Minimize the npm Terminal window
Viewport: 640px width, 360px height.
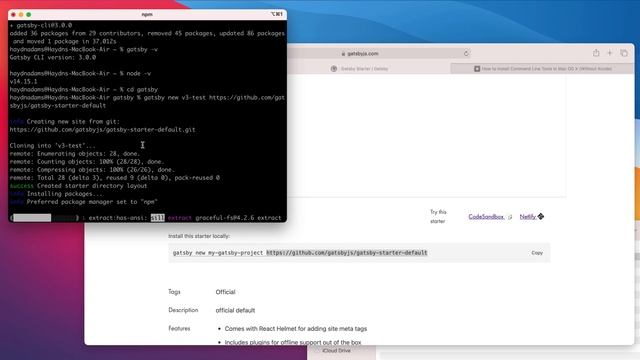click(x=21, y=15)
